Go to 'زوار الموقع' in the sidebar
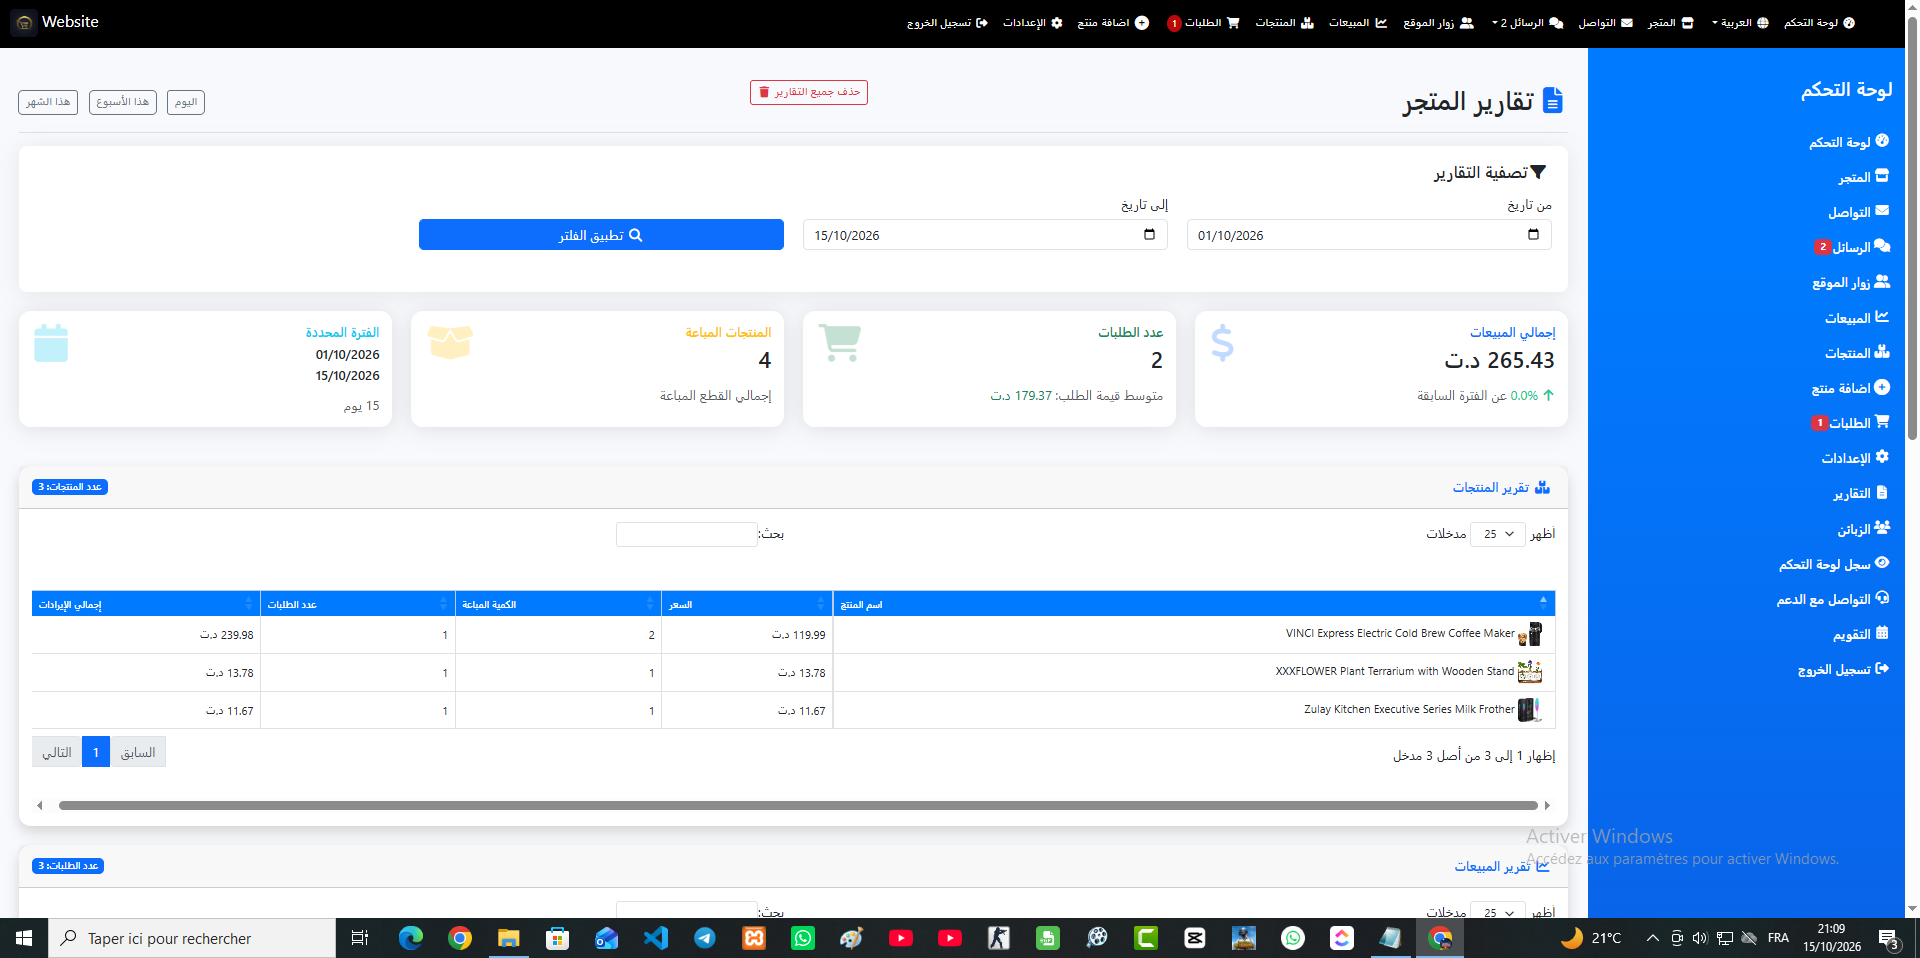The image size is (1920, 958). [1851, 282]
